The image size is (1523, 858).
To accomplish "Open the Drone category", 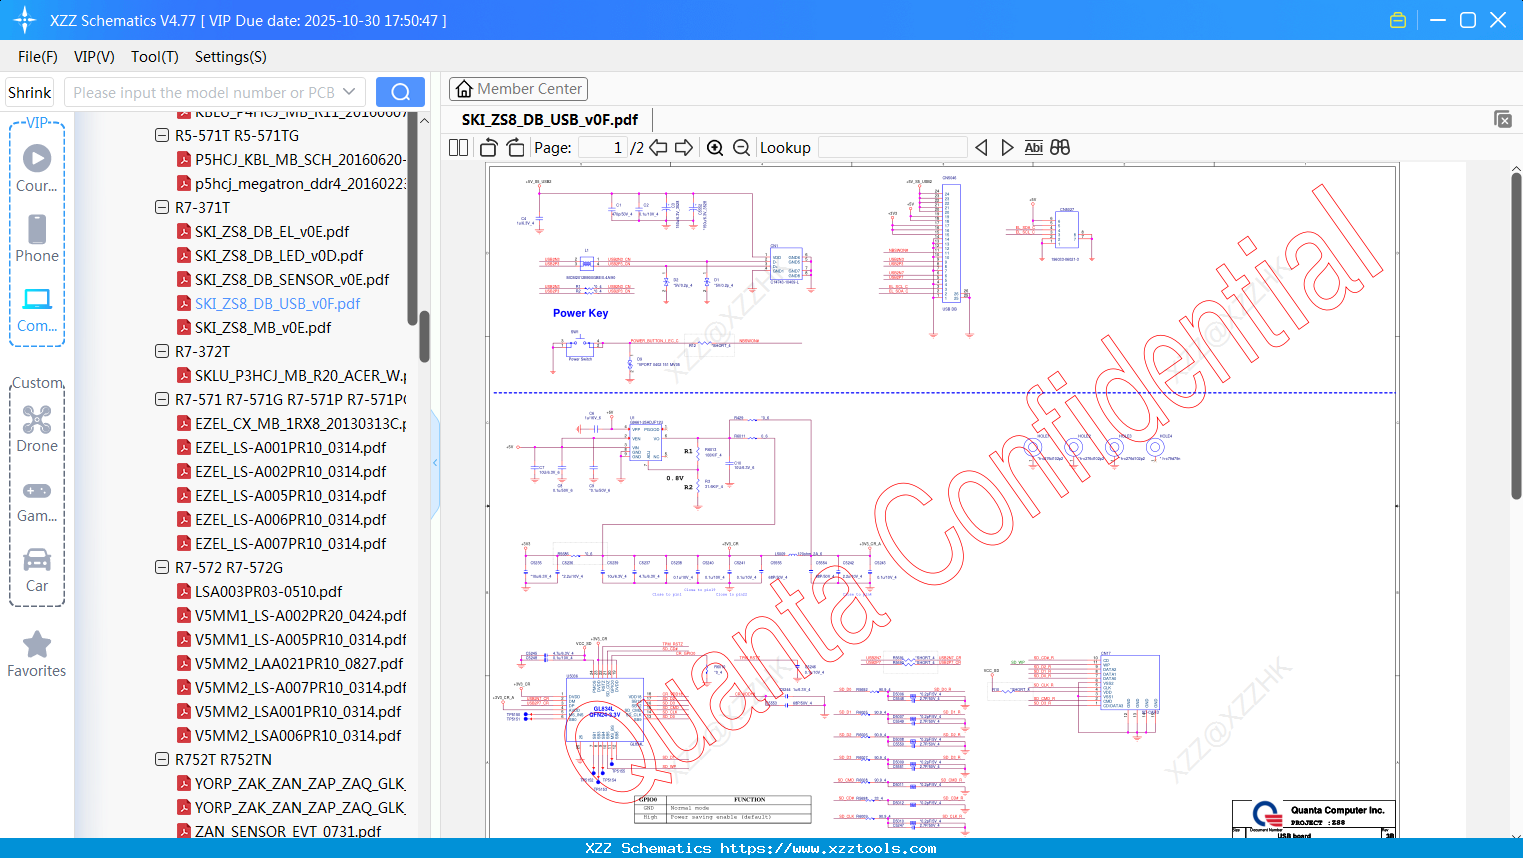I will click(x=37, y=428).
